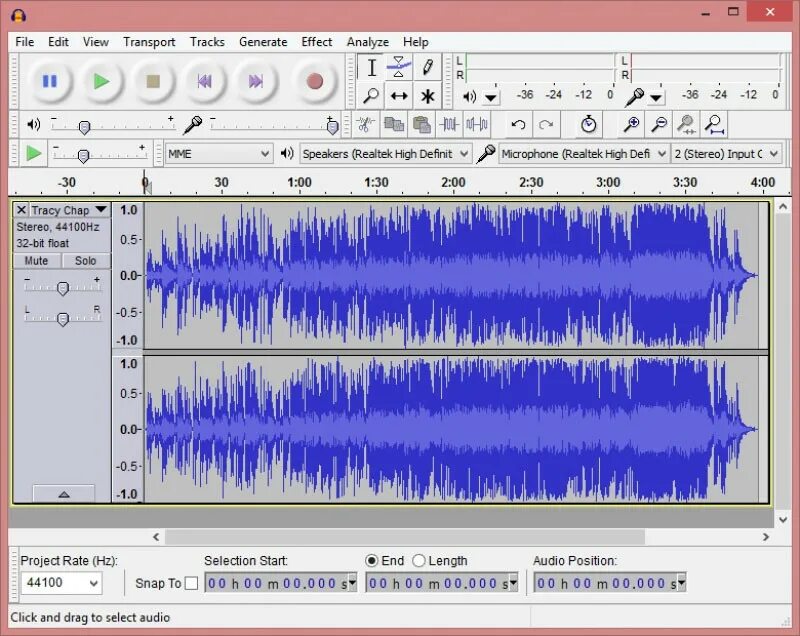Image resolution: width=800 pixels, height=636 pixels.
Task: Enable the Snap To checkbox
Action: (x=191, y=583)
